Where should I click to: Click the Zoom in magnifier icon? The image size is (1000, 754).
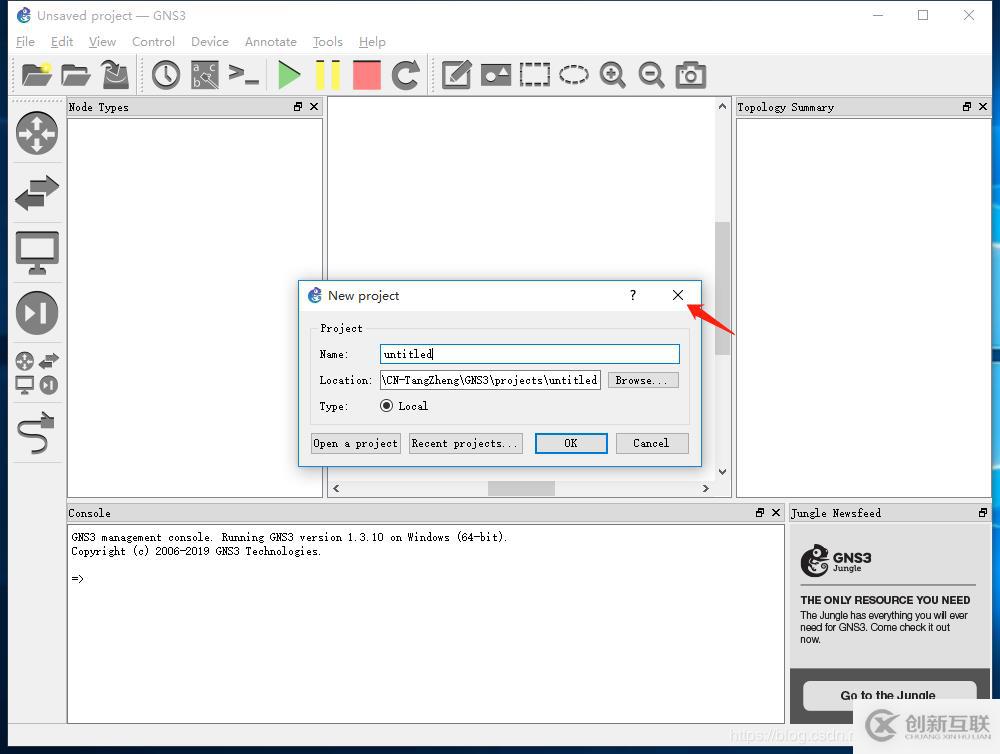(612, 75)
